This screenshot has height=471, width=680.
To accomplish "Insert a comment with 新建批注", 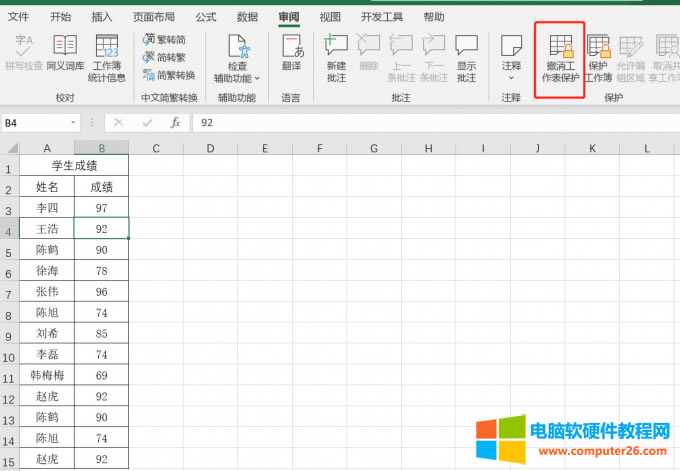I will pyautogui.click(x=336, y=56).
